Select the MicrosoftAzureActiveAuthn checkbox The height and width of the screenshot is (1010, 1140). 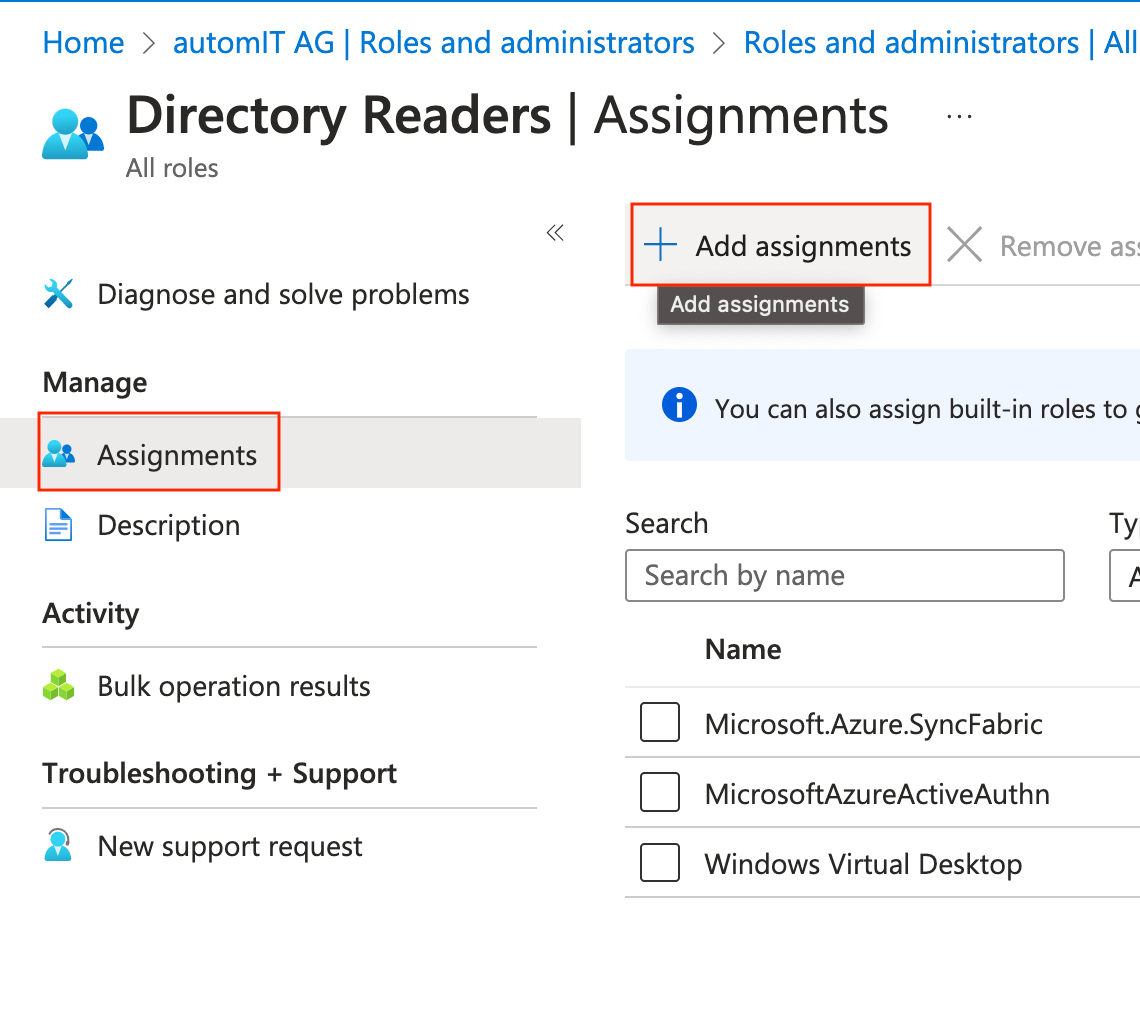click(x=660, y=794)
